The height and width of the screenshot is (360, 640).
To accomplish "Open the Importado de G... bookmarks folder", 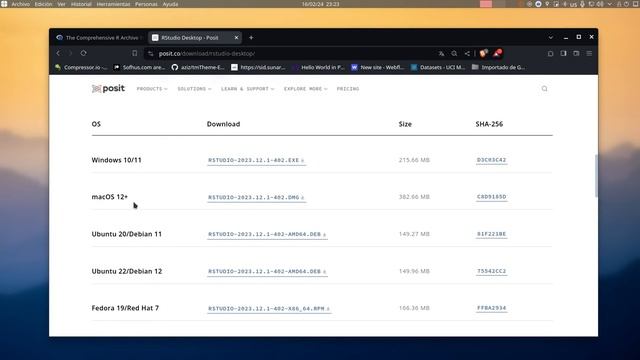I will [498, 67].
